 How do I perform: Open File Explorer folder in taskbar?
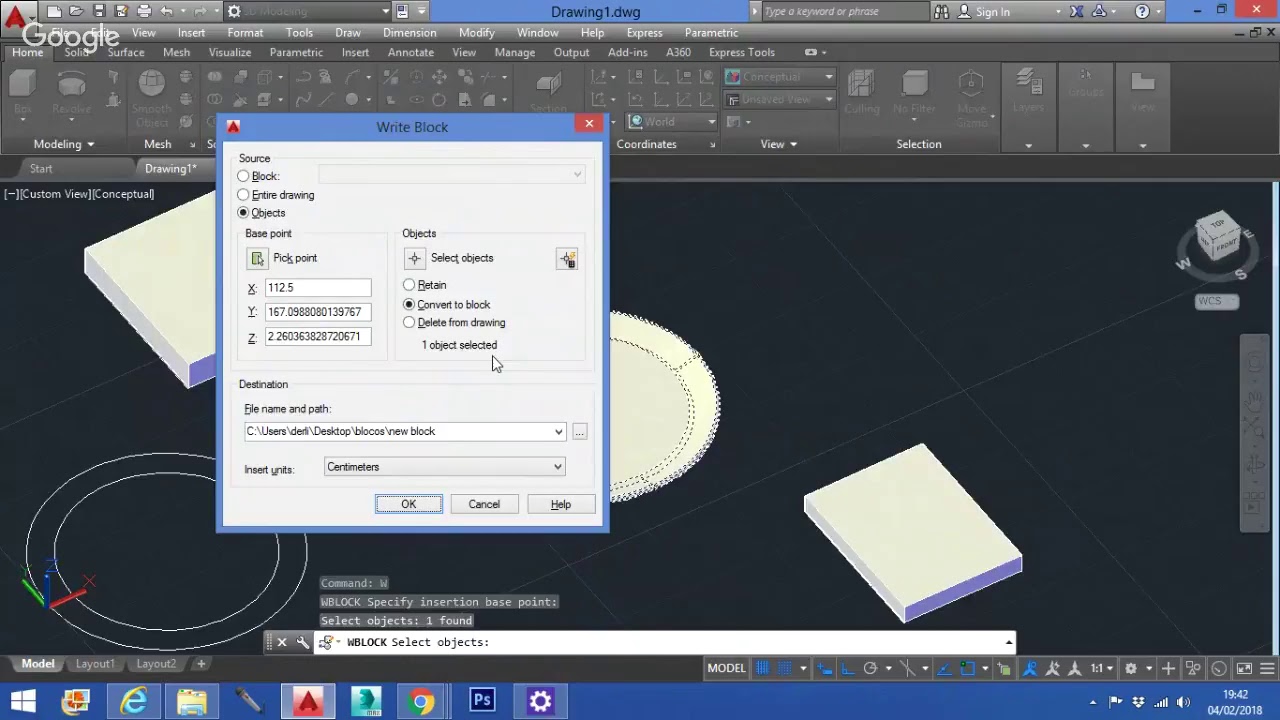pyautogui.click(x=191, y=701)
